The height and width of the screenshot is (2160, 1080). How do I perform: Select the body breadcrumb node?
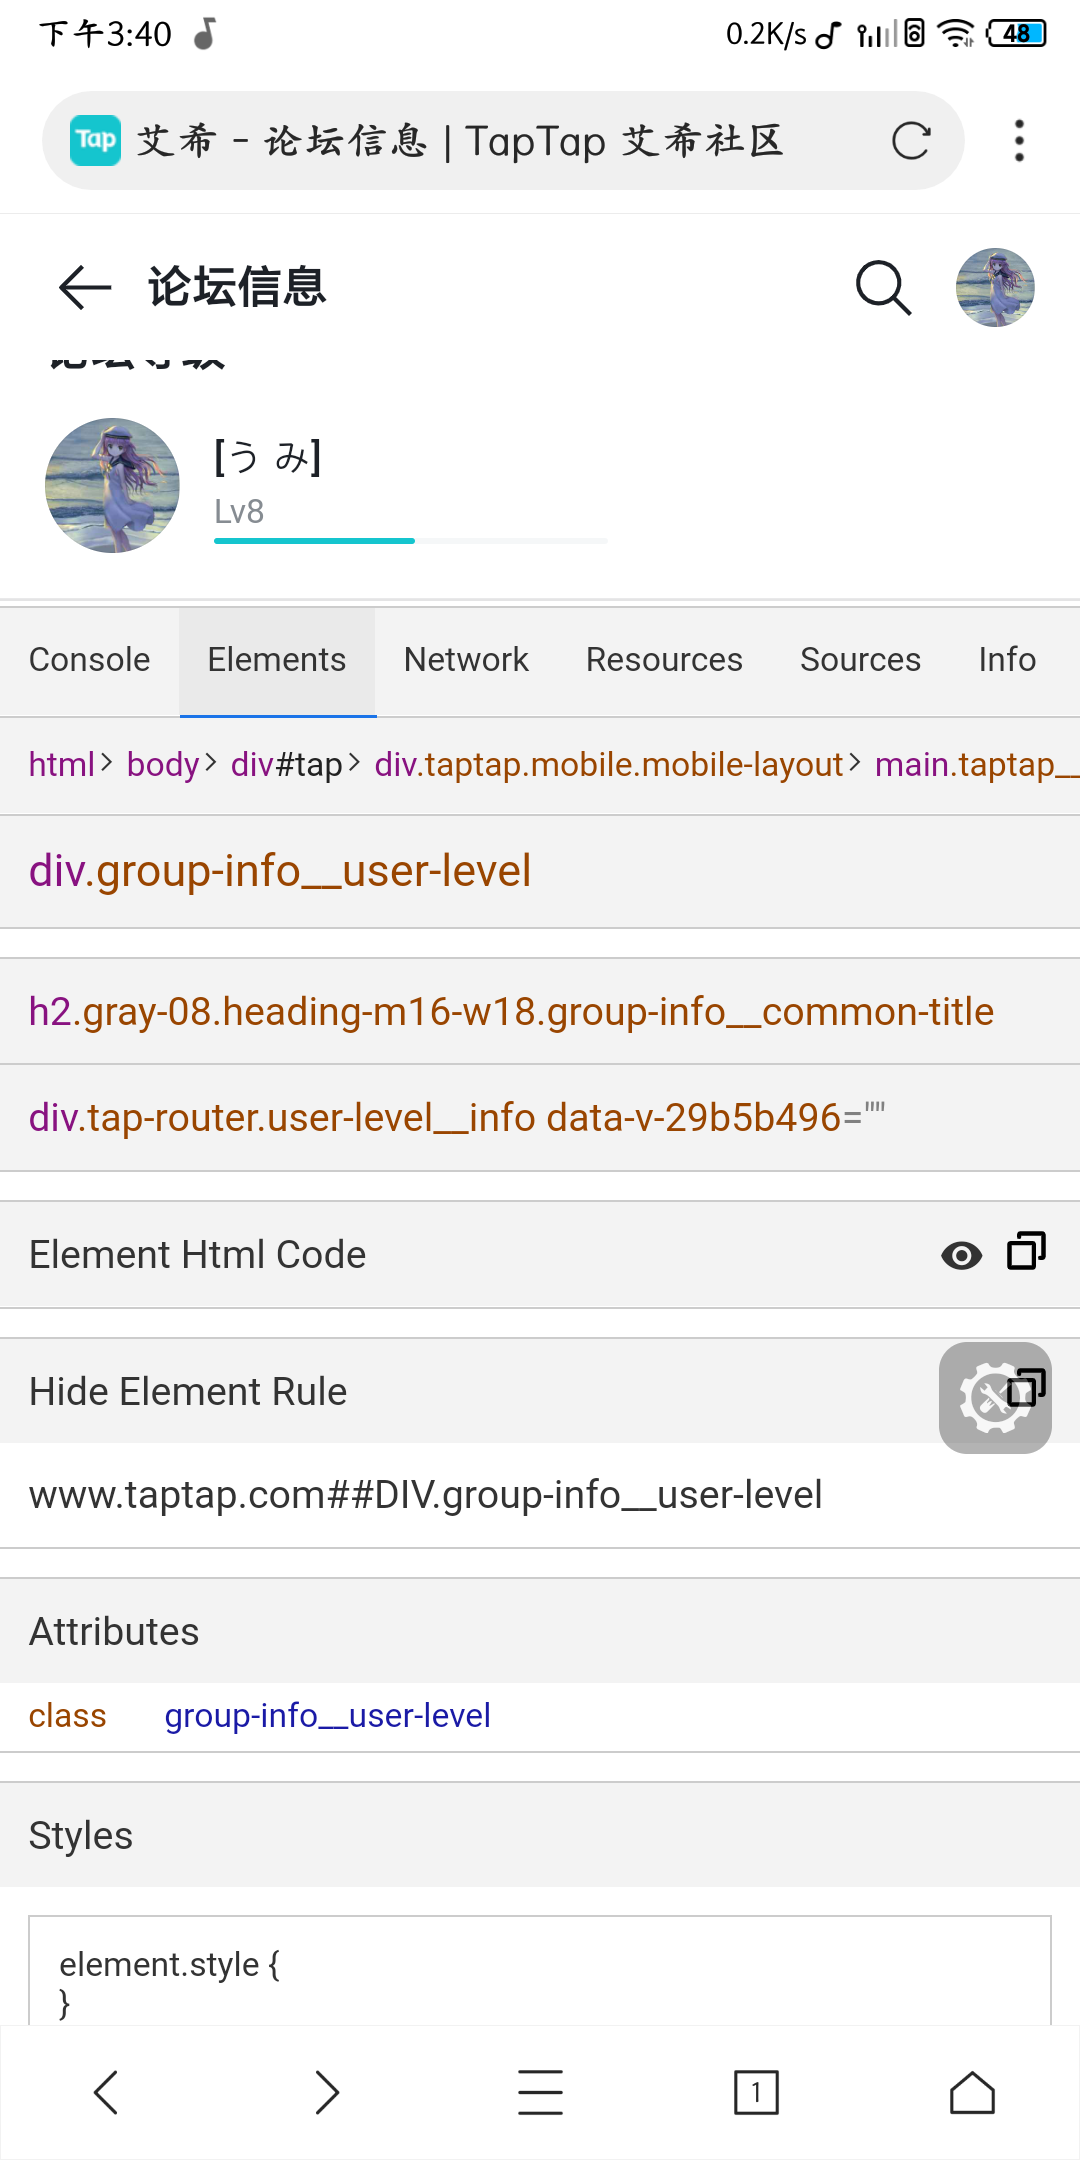[163, 765]
